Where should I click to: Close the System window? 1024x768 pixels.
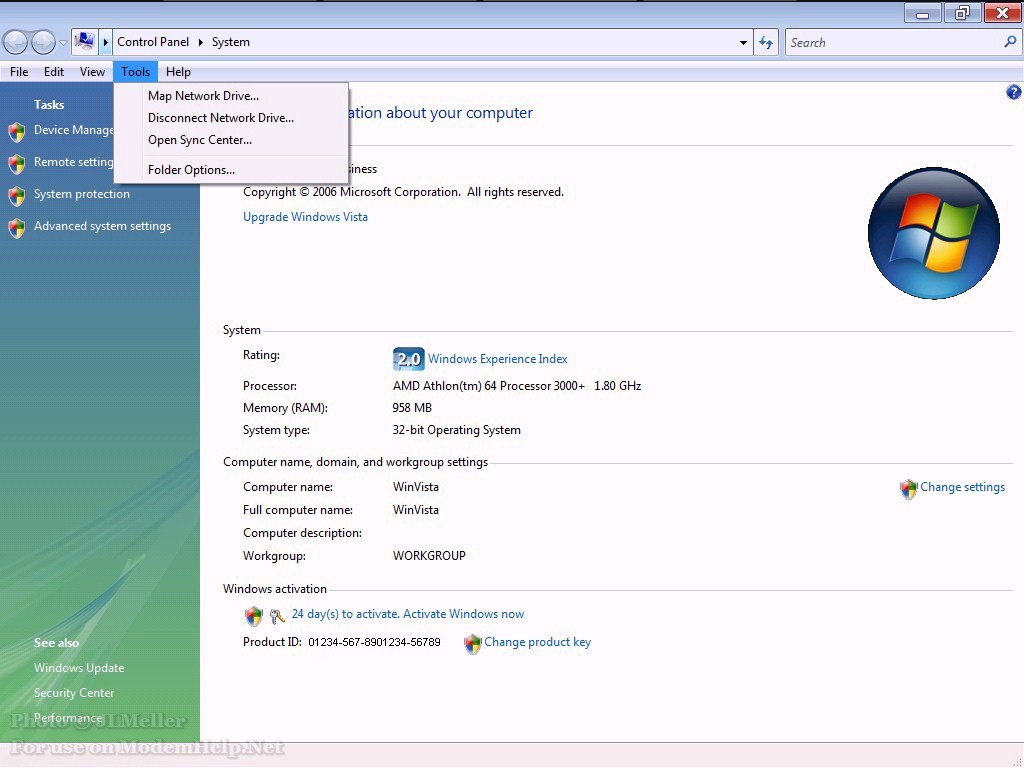(x=1002, y=13)
